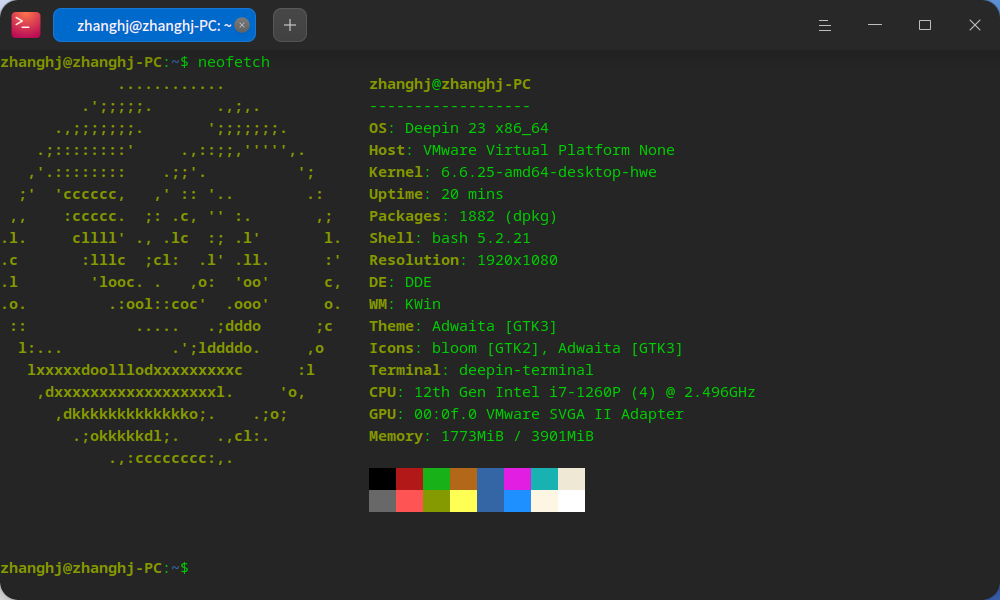Viewport: 1000px width, 600px height.
Task: Click the Deepin Terminal app icon
Action: [x=26, y=25]
